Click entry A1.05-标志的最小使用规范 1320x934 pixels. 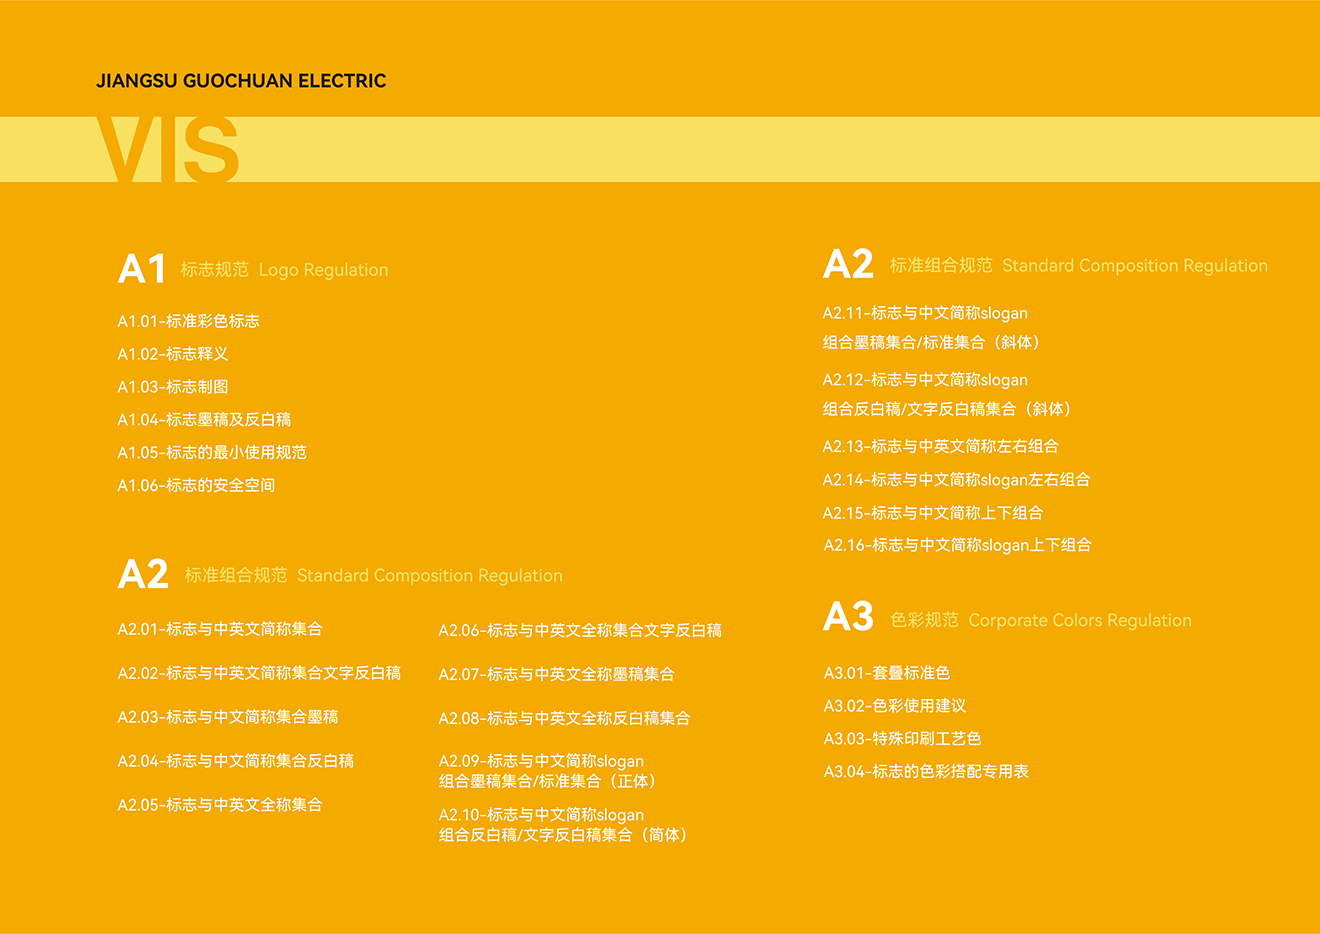[212, 453]
